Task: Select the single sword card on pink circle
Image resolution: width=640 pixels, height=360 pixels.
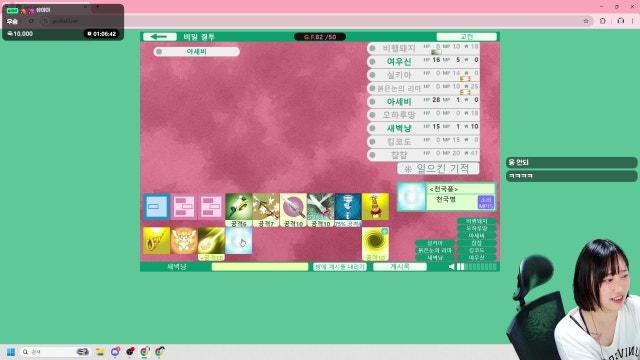Action: coord(293,210)
